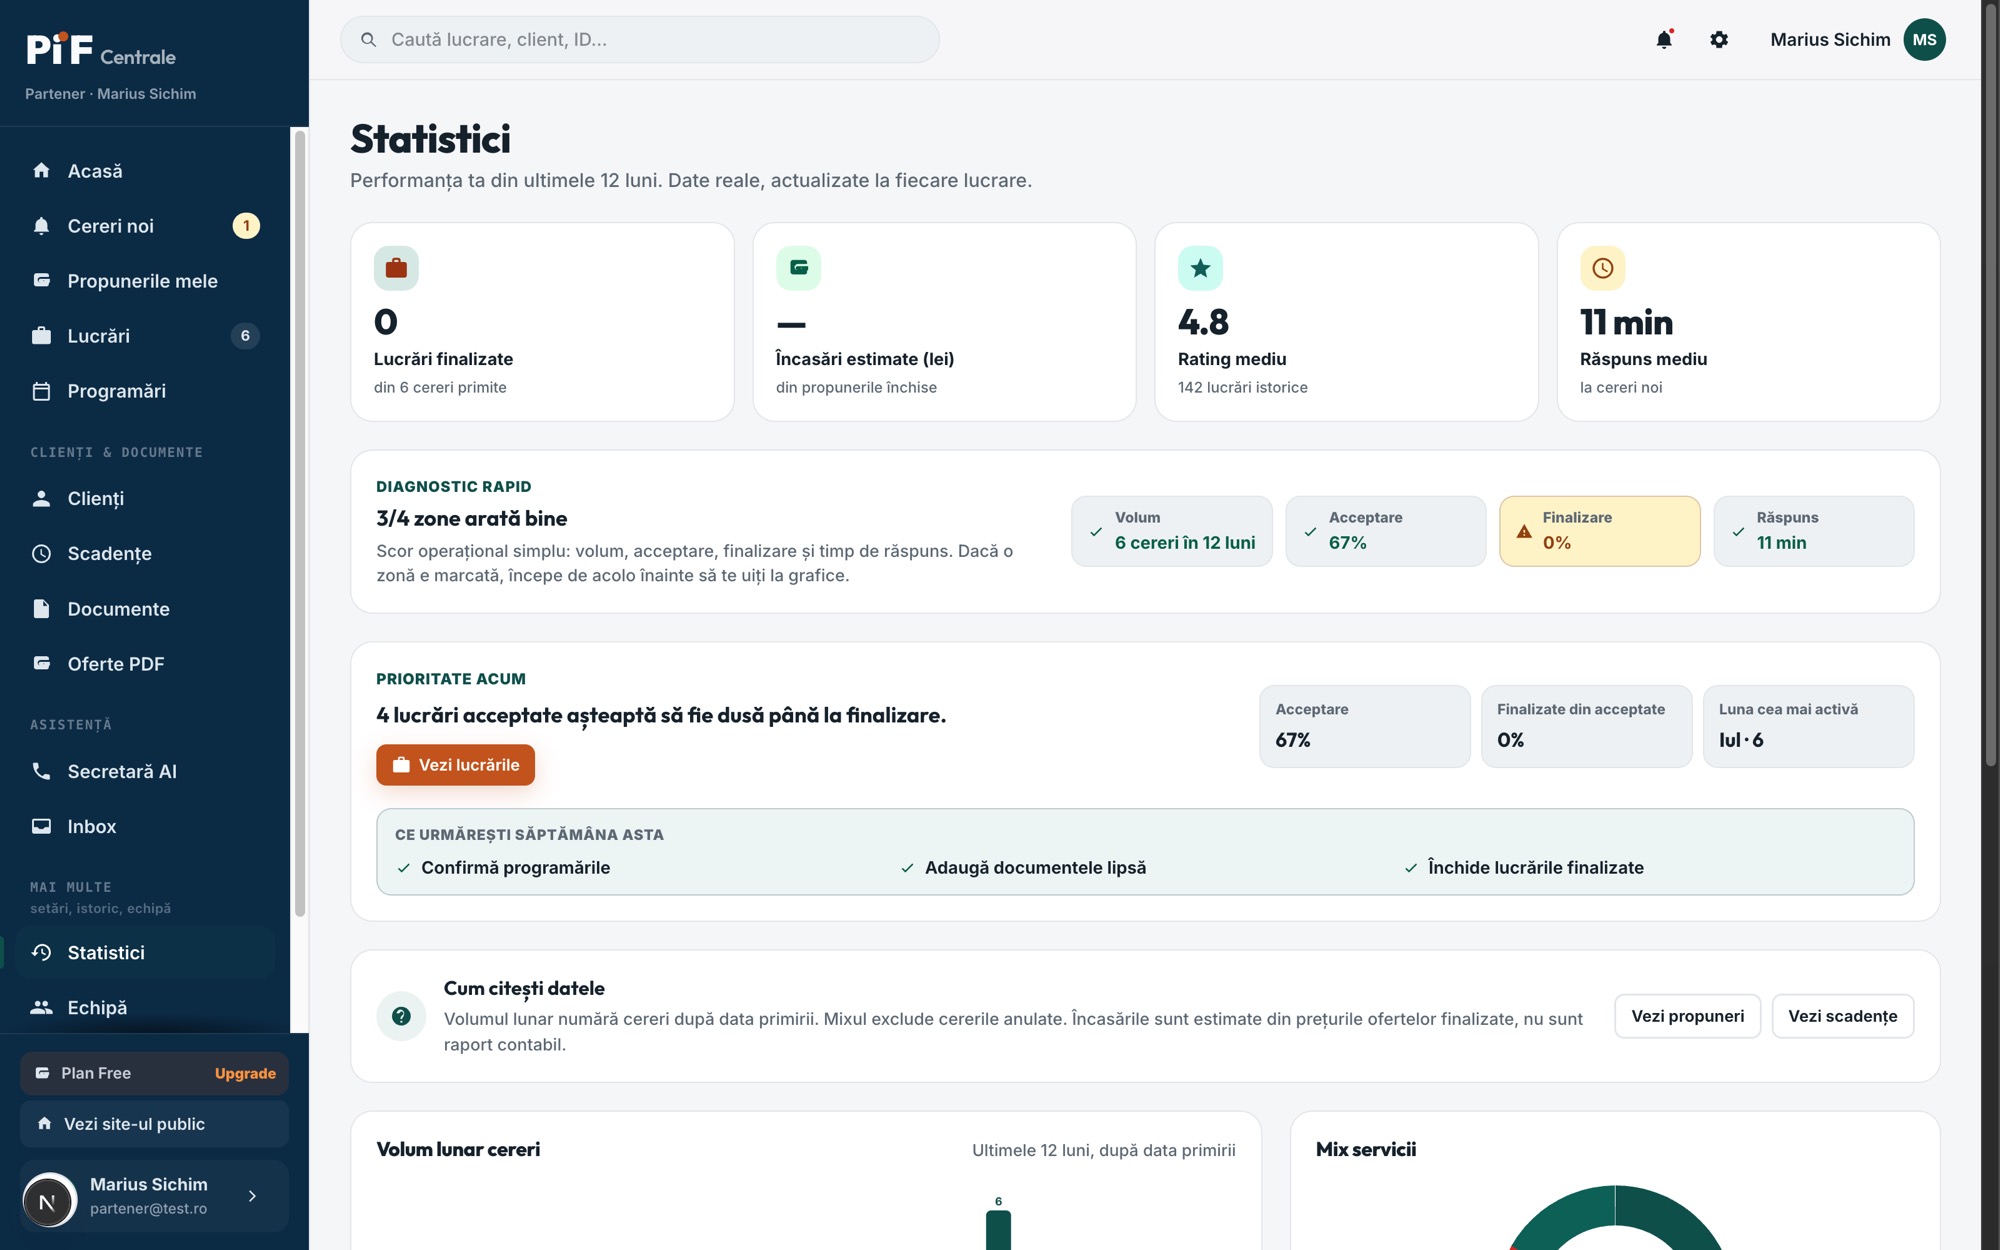Click the history icon next to Statistici
This screenshot has height=1250, width=2000.
[41, 952]
